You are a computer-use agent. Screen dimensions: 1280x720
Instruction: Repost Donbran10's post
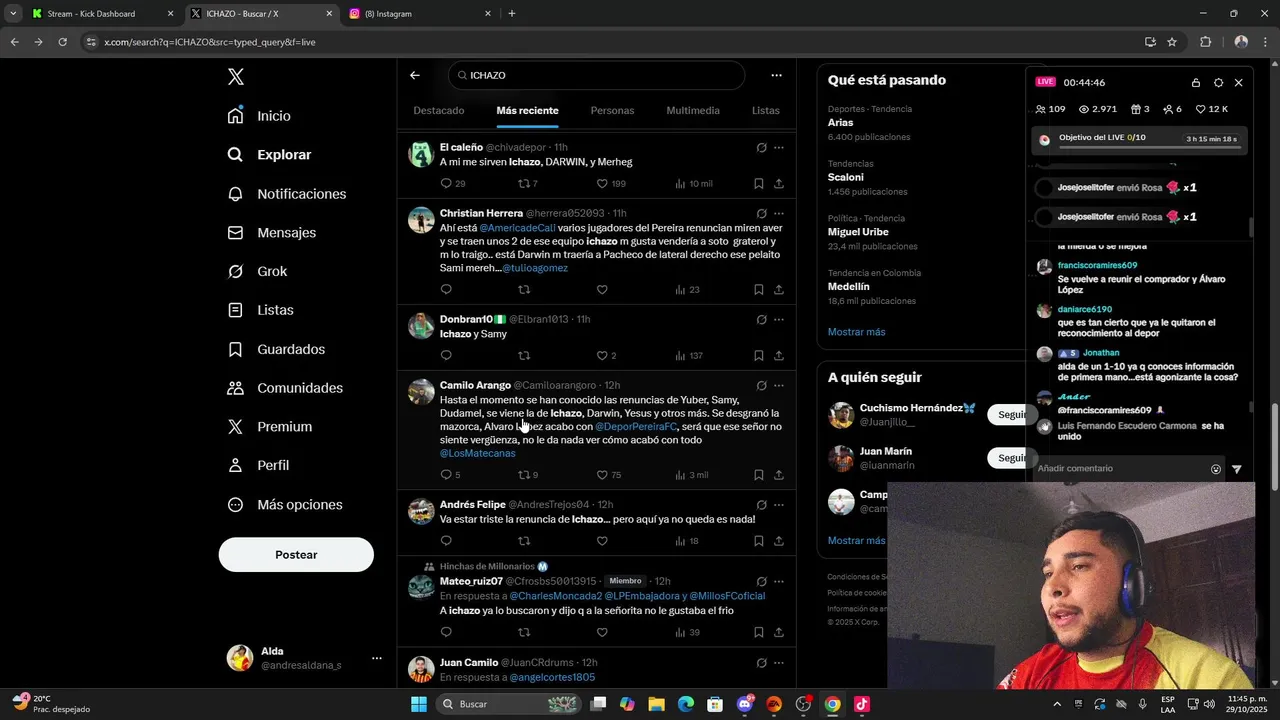pos(523,356)
